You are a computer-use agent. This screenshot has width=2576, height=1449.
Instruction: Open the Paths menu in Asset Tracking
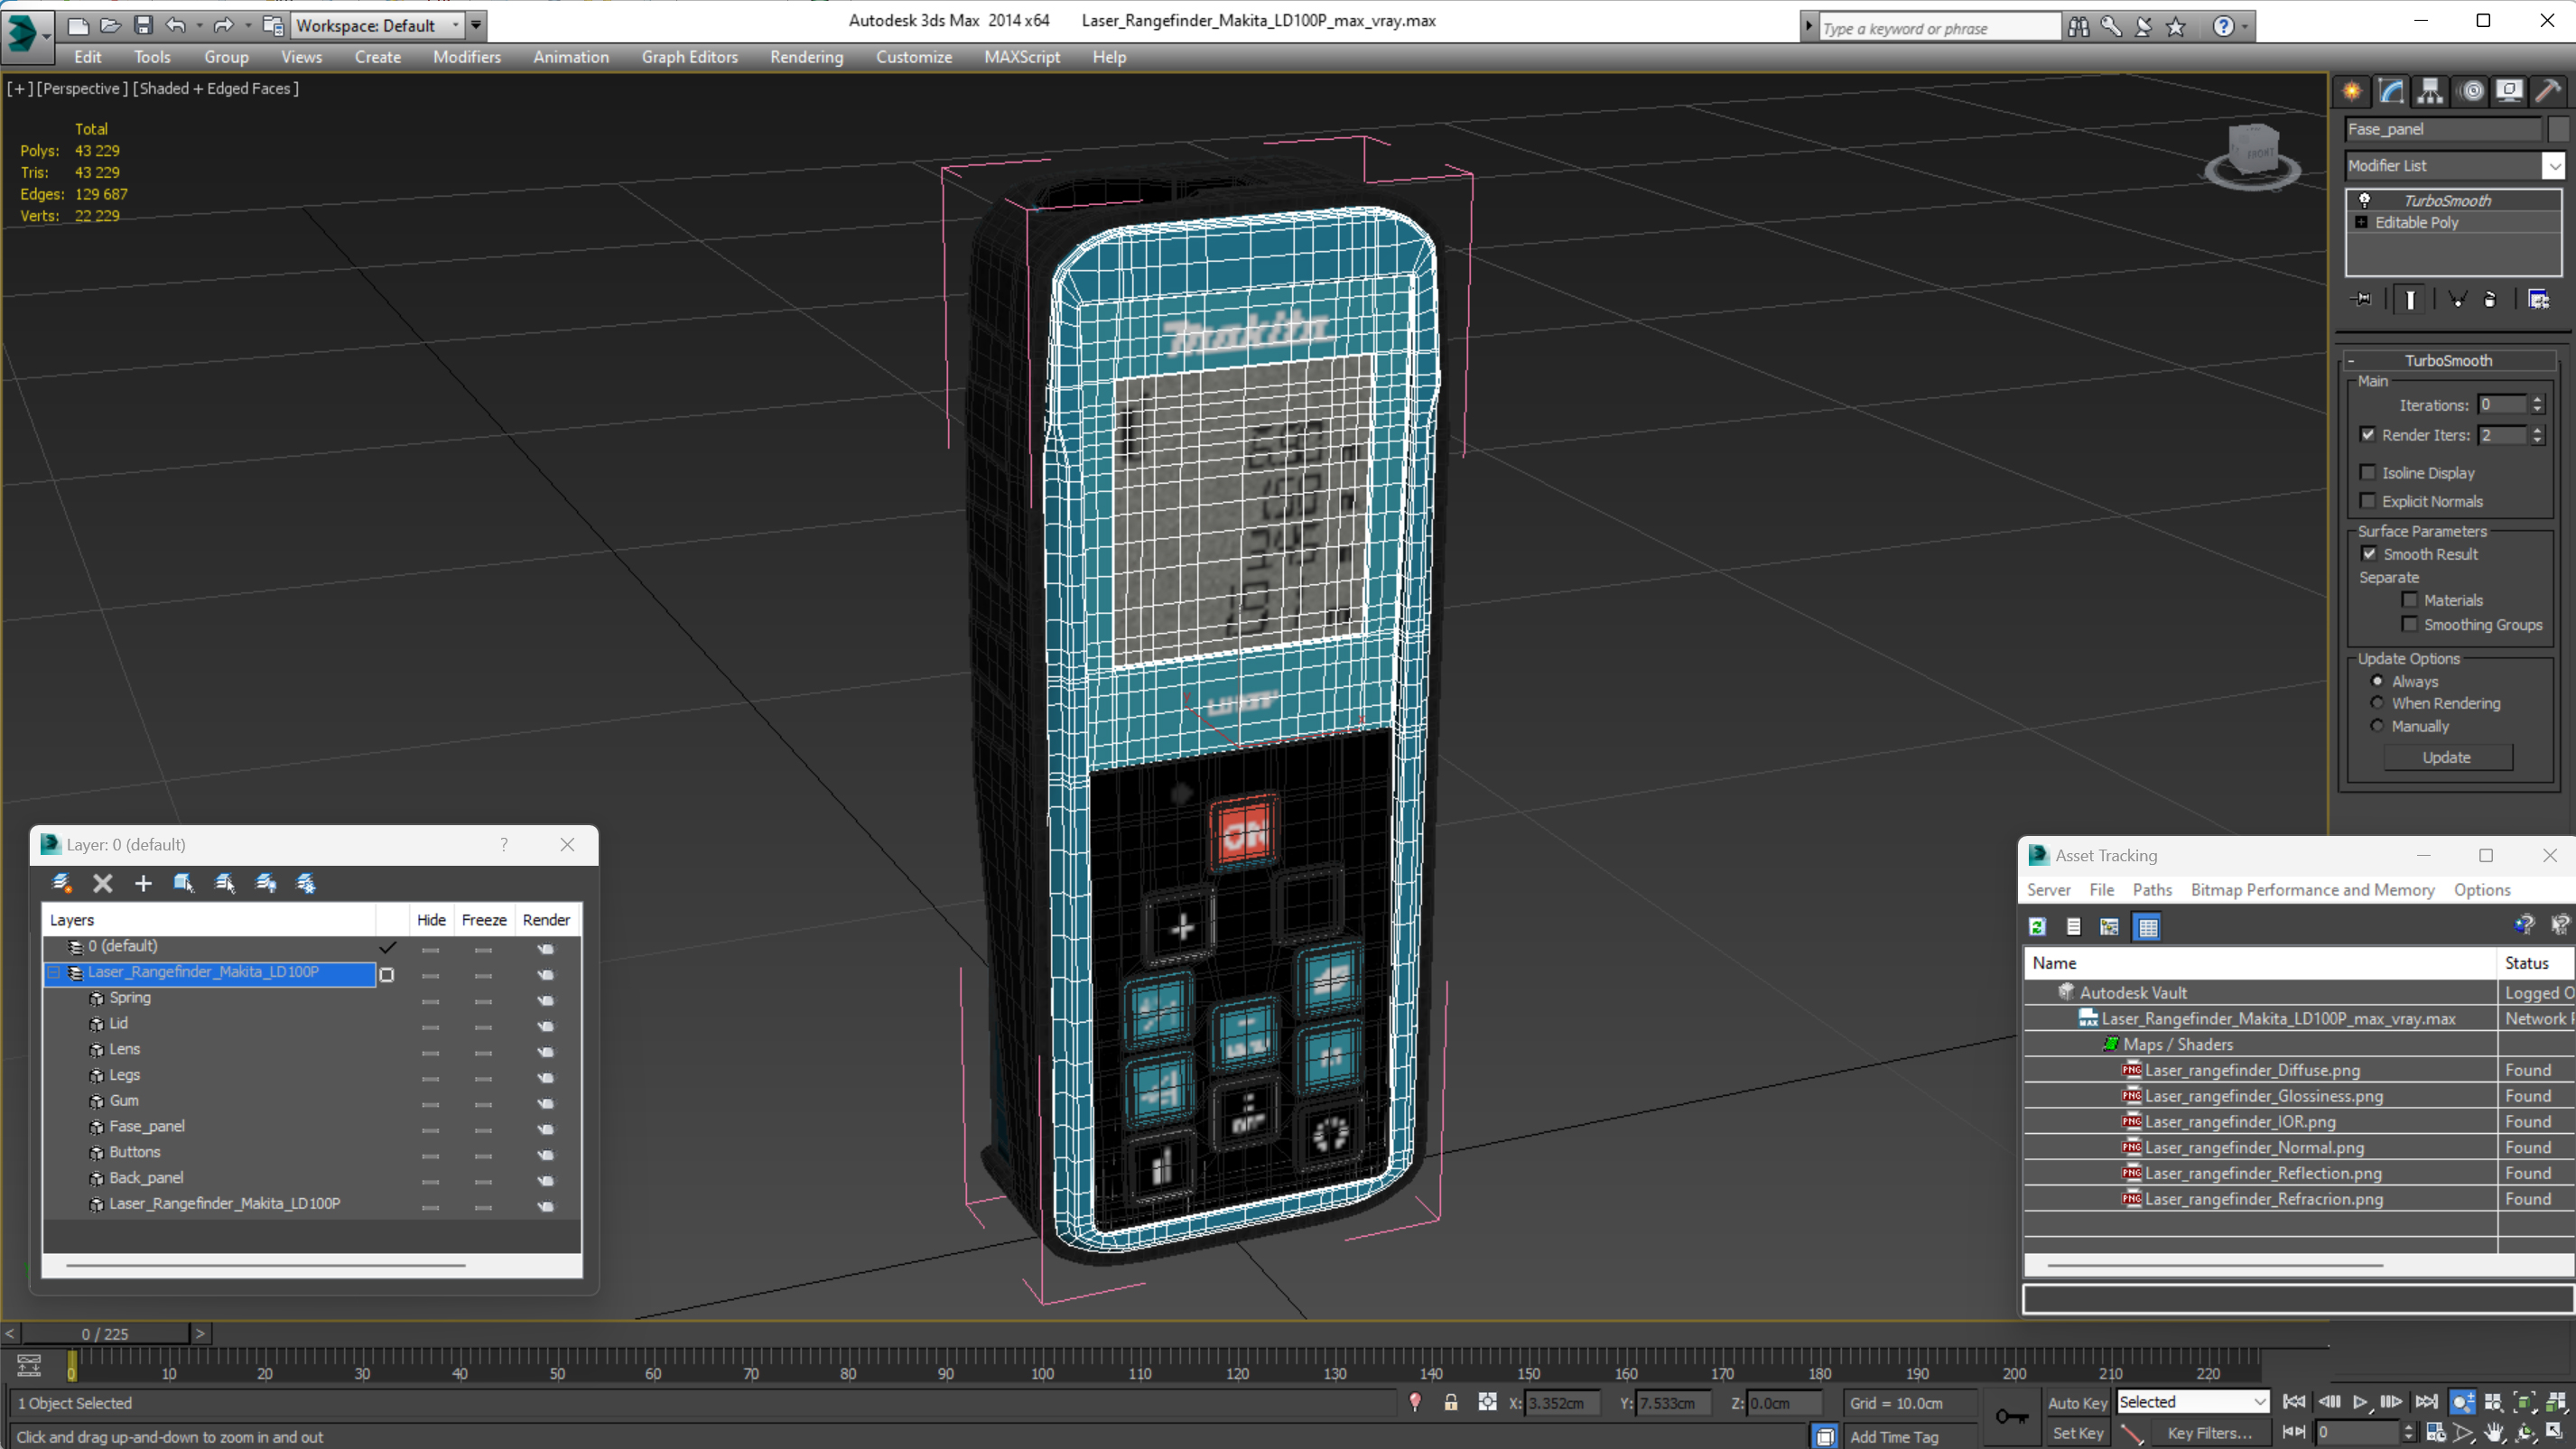pos(2152,889)
